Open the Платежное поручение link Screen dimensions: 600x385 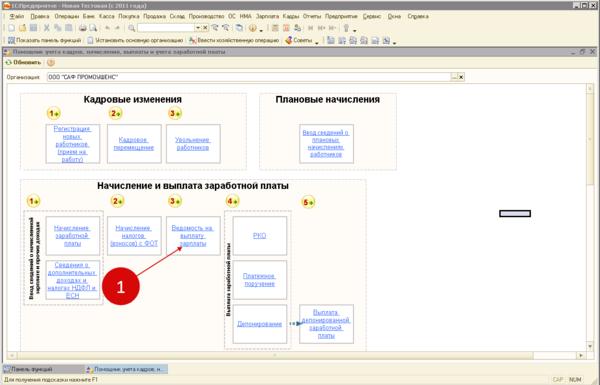[259, 280]
